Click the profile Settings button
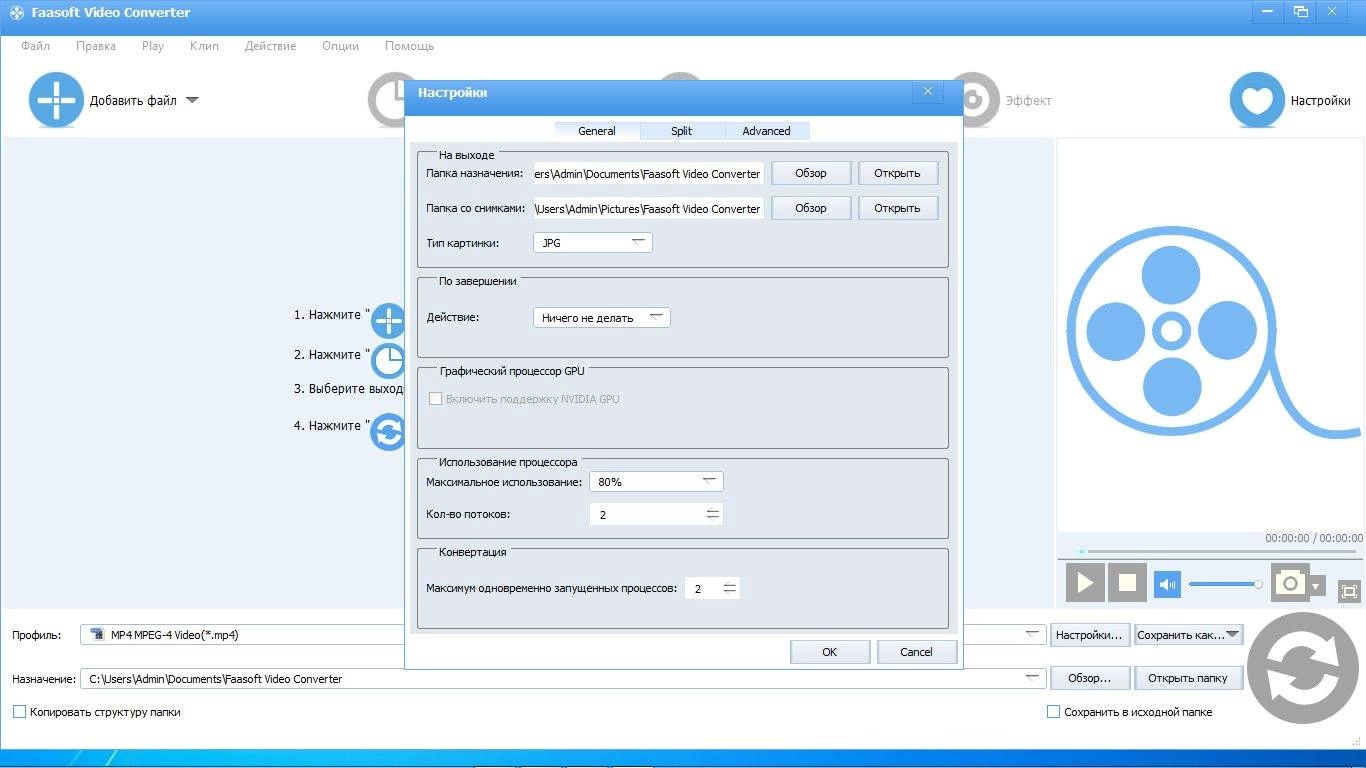This screenshot has height=768, width=1366. pos(1090,634)
